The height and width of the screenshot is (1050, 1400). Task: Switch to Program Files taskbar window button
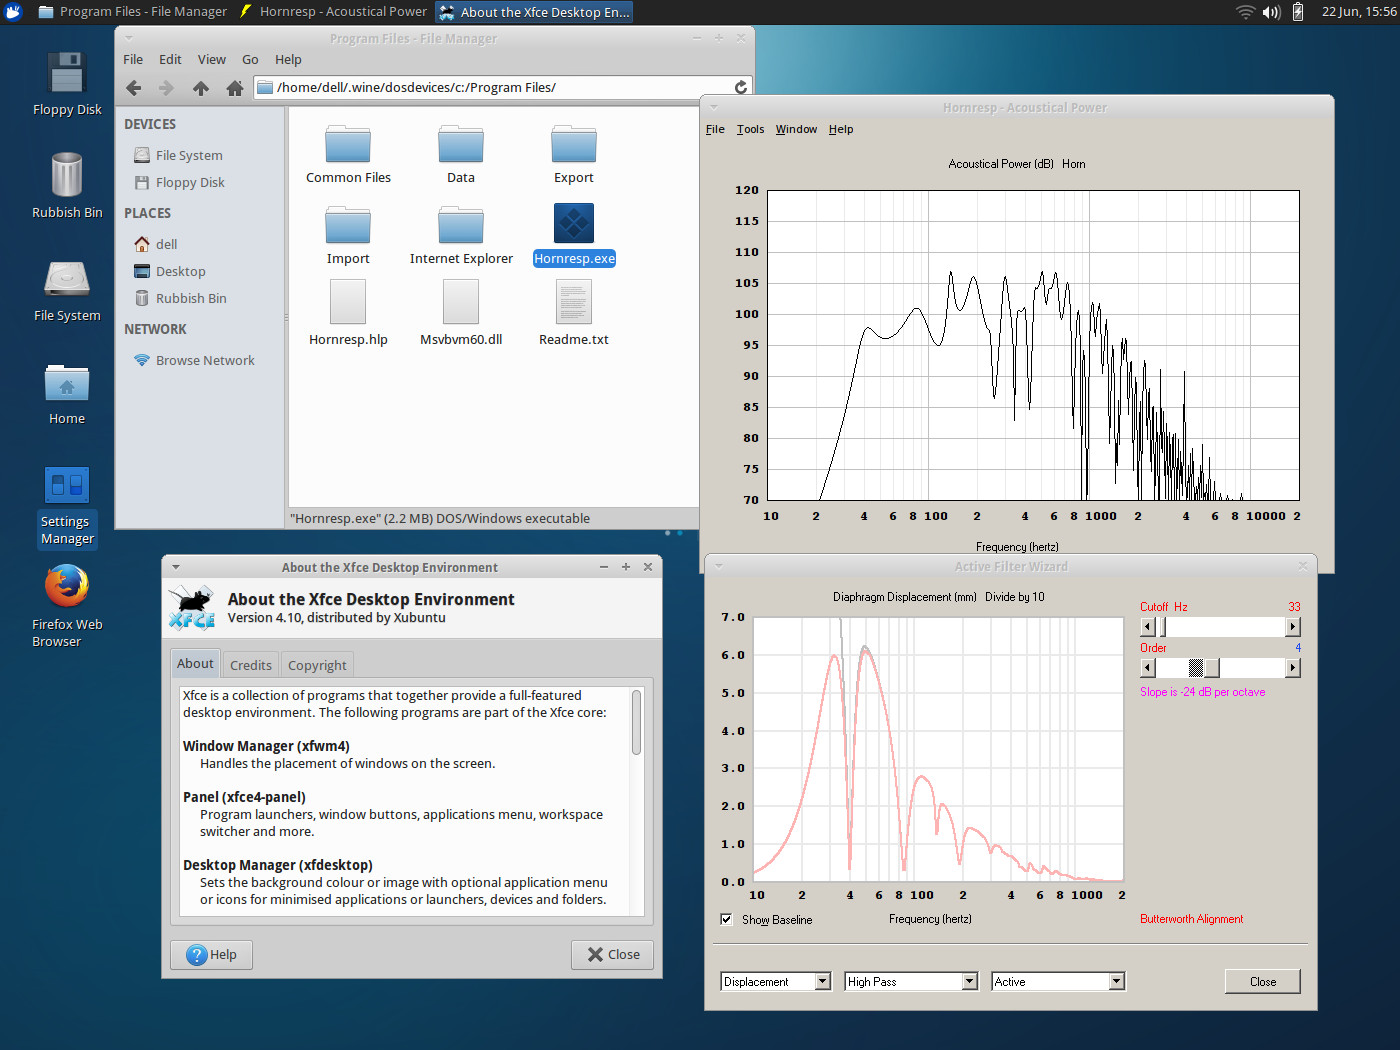[132, 12]
